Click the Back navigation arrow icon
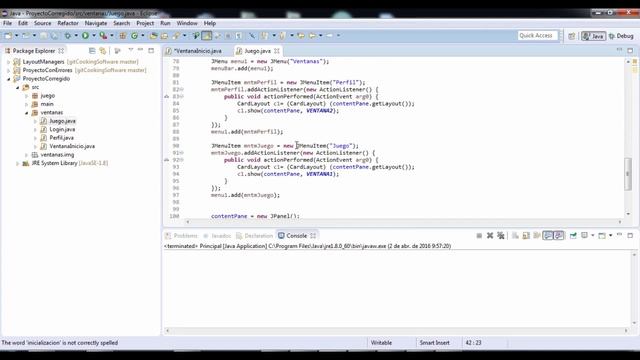Image resolution: width=640 pixels, height=360 pixels. pyautogui.click(x=312, y=36)
